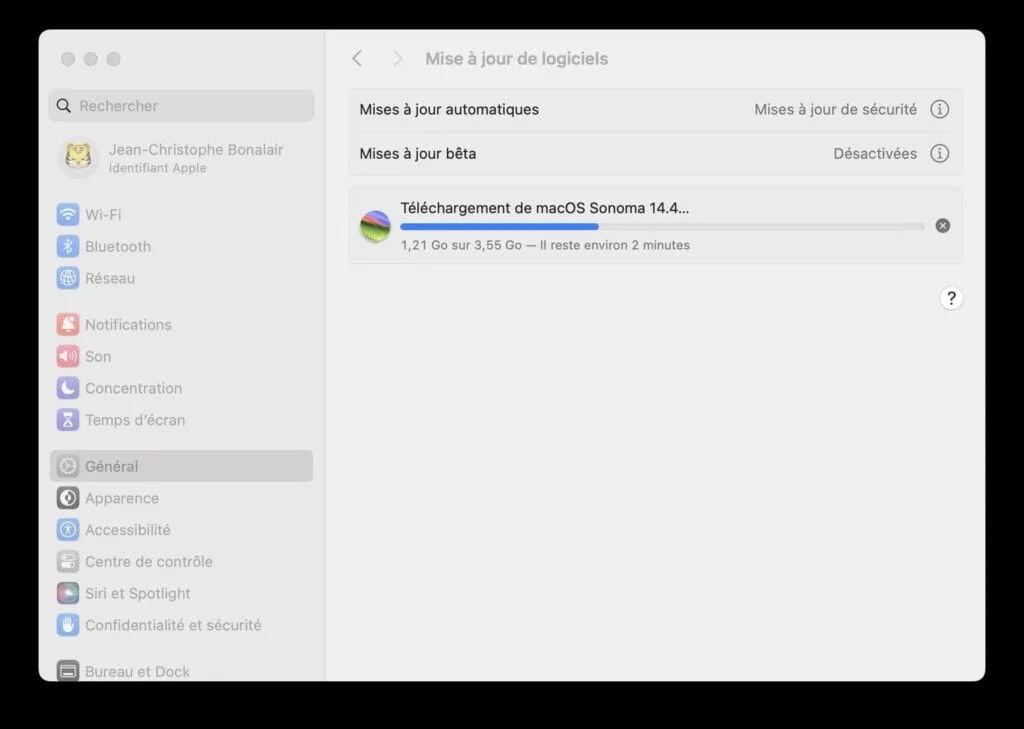Navigate back with the left chevron
The height and width of the screenshot is (729, 1024).
point(357,58)
